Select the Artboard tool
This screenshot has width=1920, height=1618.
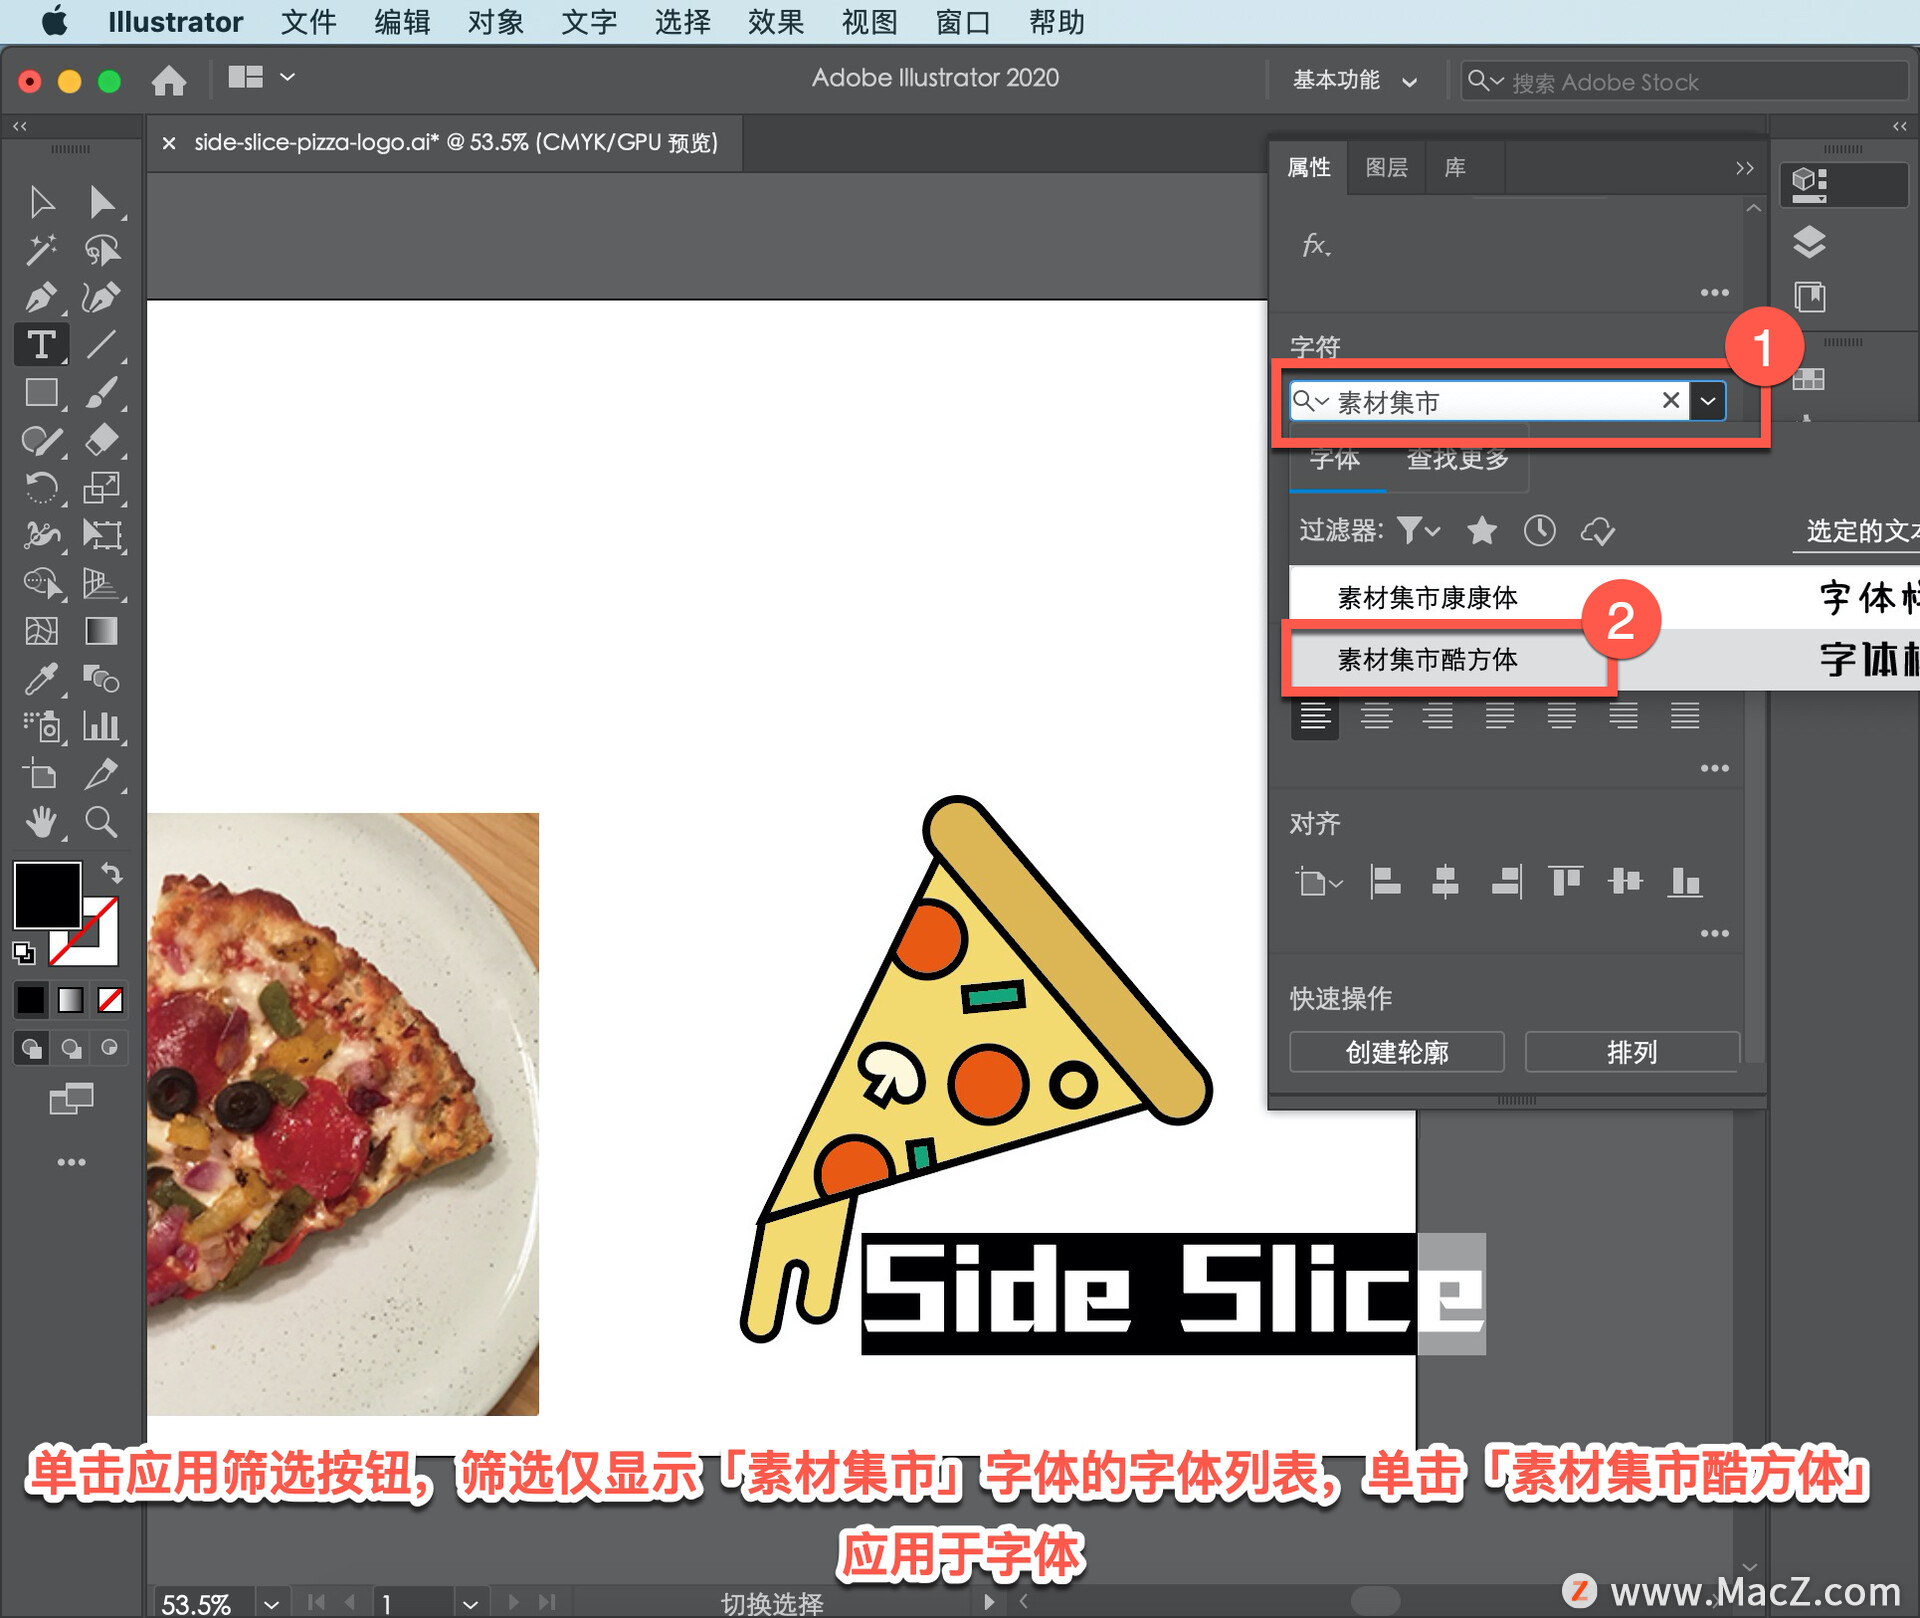pyautogui.click(x=41, y=774)
